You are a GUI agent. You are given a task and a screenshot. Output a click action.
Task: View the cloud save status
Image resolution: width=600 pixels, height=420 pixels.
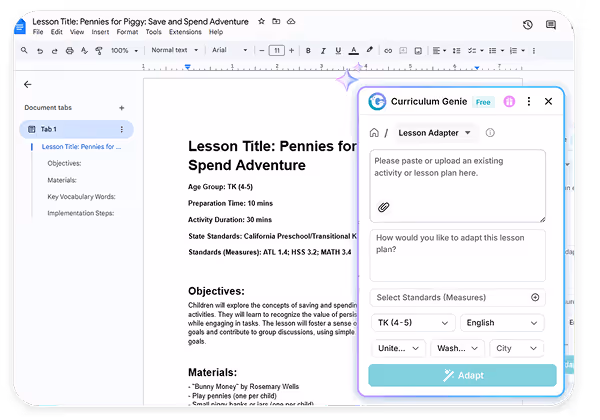[291, 21]
